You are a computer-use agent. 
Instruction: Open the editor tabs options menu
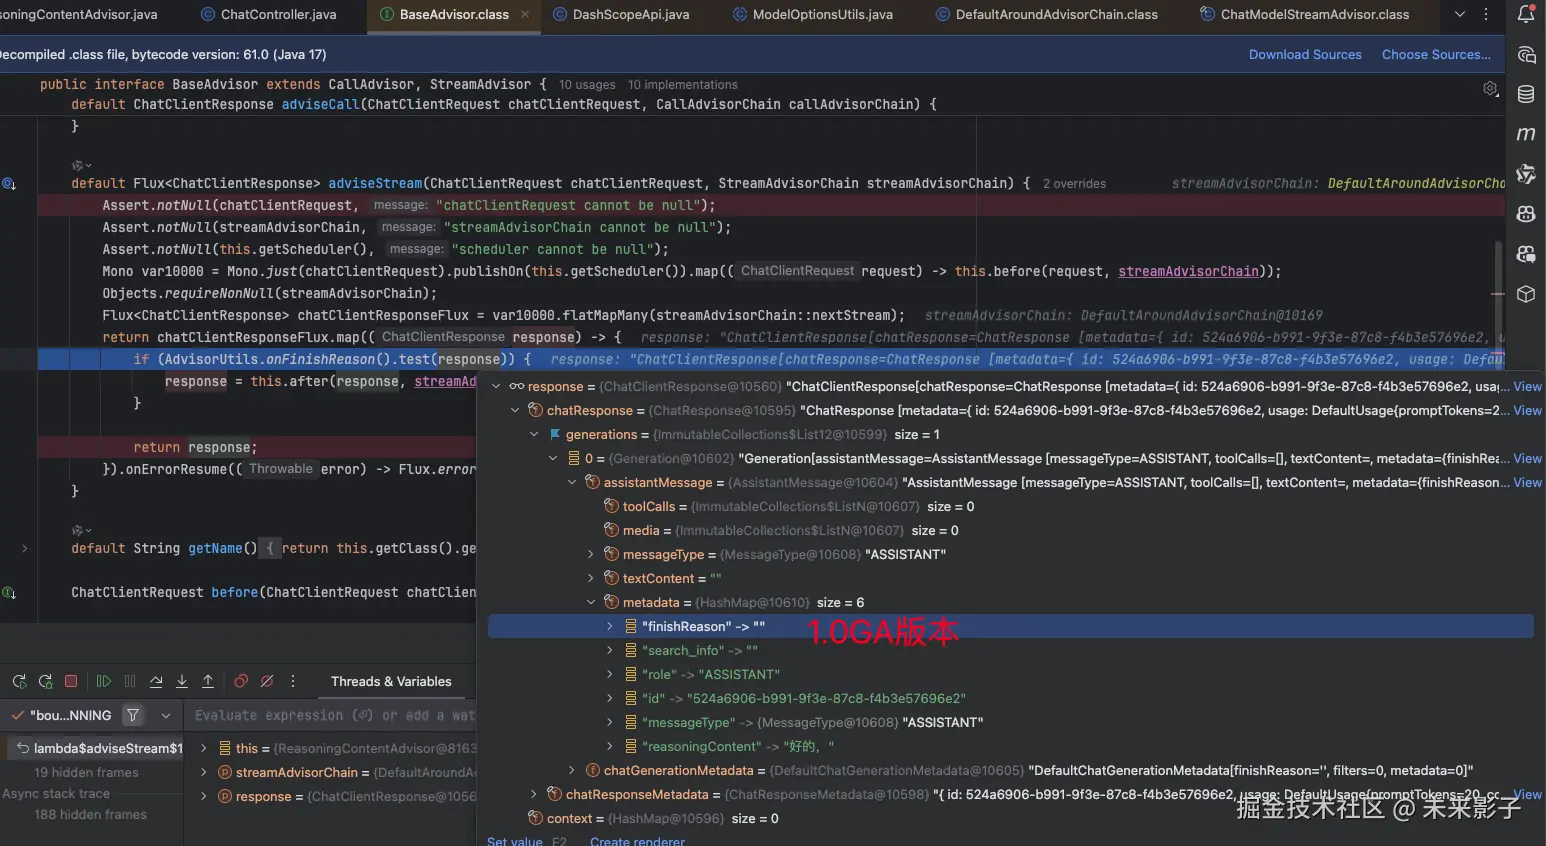coord(1486,14)
